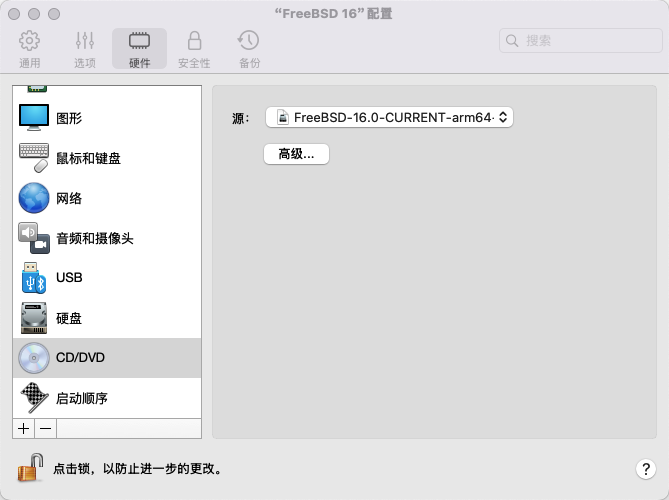Open the 高级... advanced settings

(296, 154)
